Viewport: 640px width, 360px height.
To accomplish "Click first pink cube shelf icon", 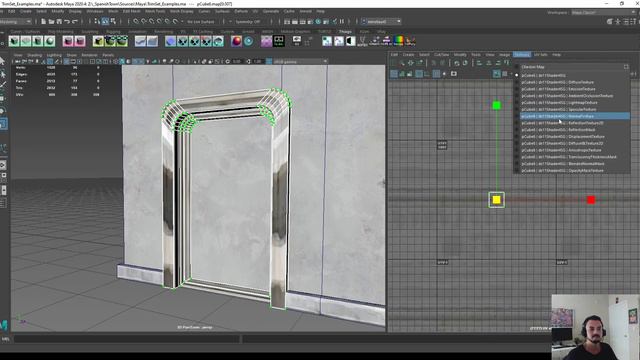I will point(68,41).
